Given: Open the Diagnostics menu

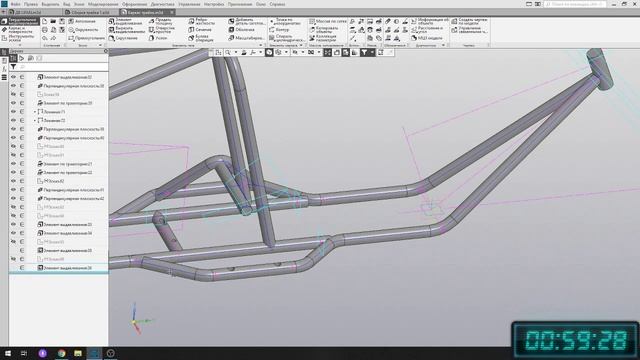Looking at the screenshot, I should 162,4.
